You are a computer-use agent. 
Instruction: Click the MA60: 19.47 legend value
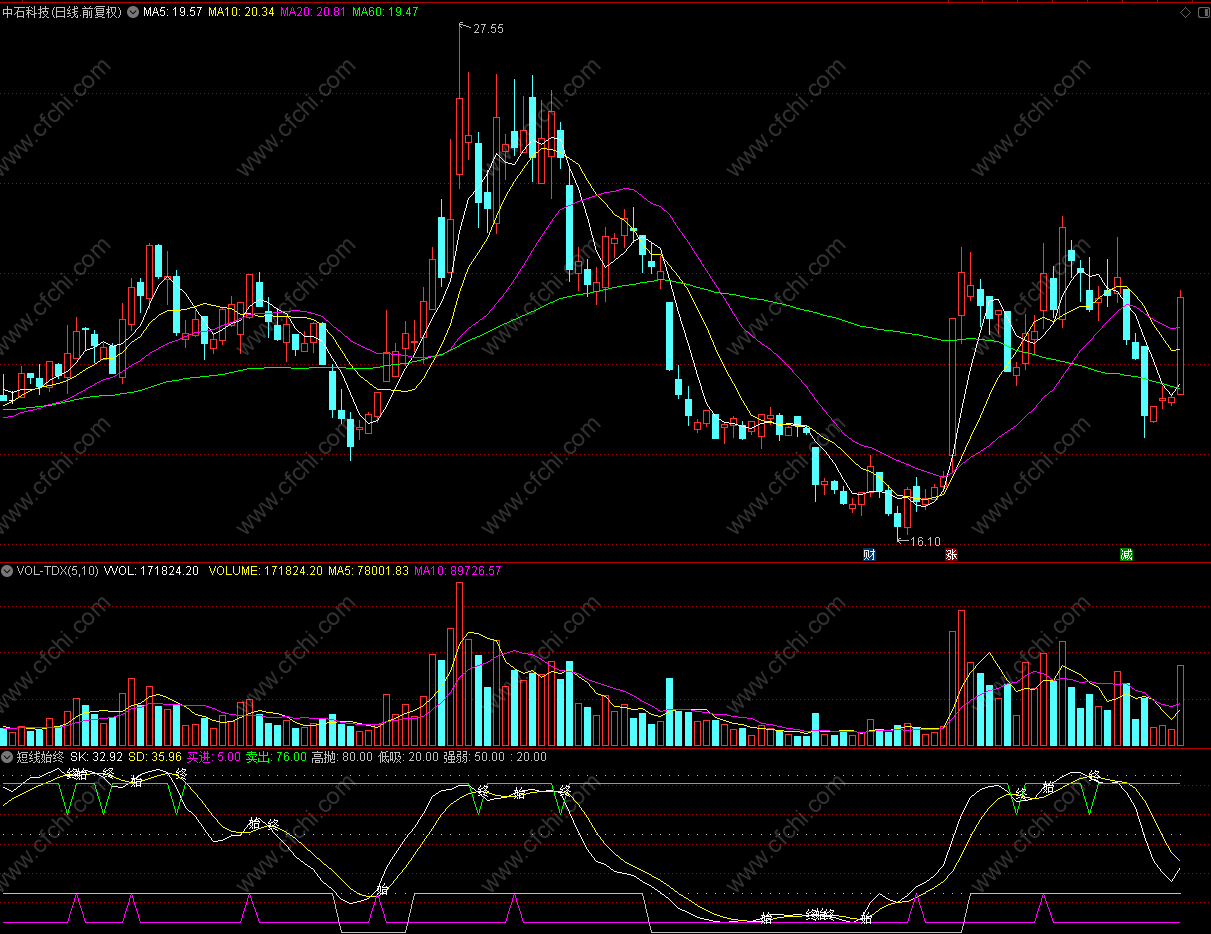pyautogui.click(x=384, y=12)
